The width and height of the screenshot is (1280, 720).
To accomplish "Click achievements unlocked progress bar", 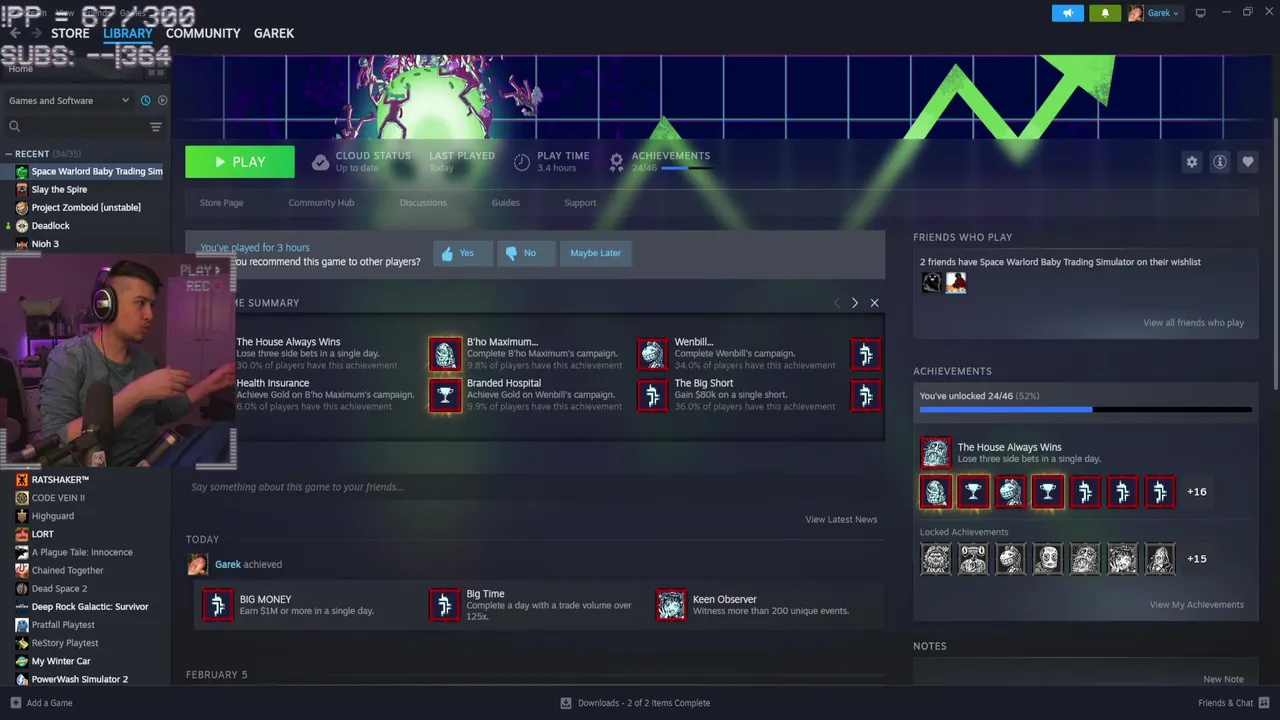I will tap(1085, 409).
